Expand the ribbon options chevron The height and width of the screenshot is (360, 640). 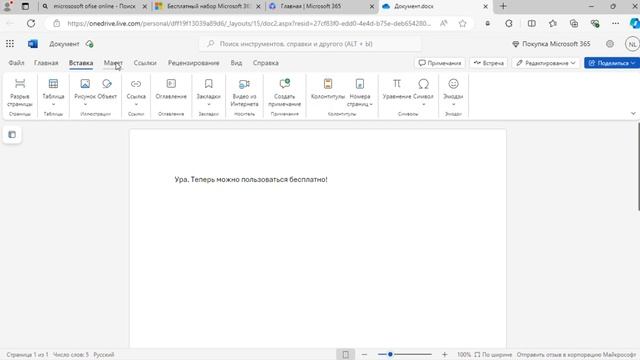(633, 113)
